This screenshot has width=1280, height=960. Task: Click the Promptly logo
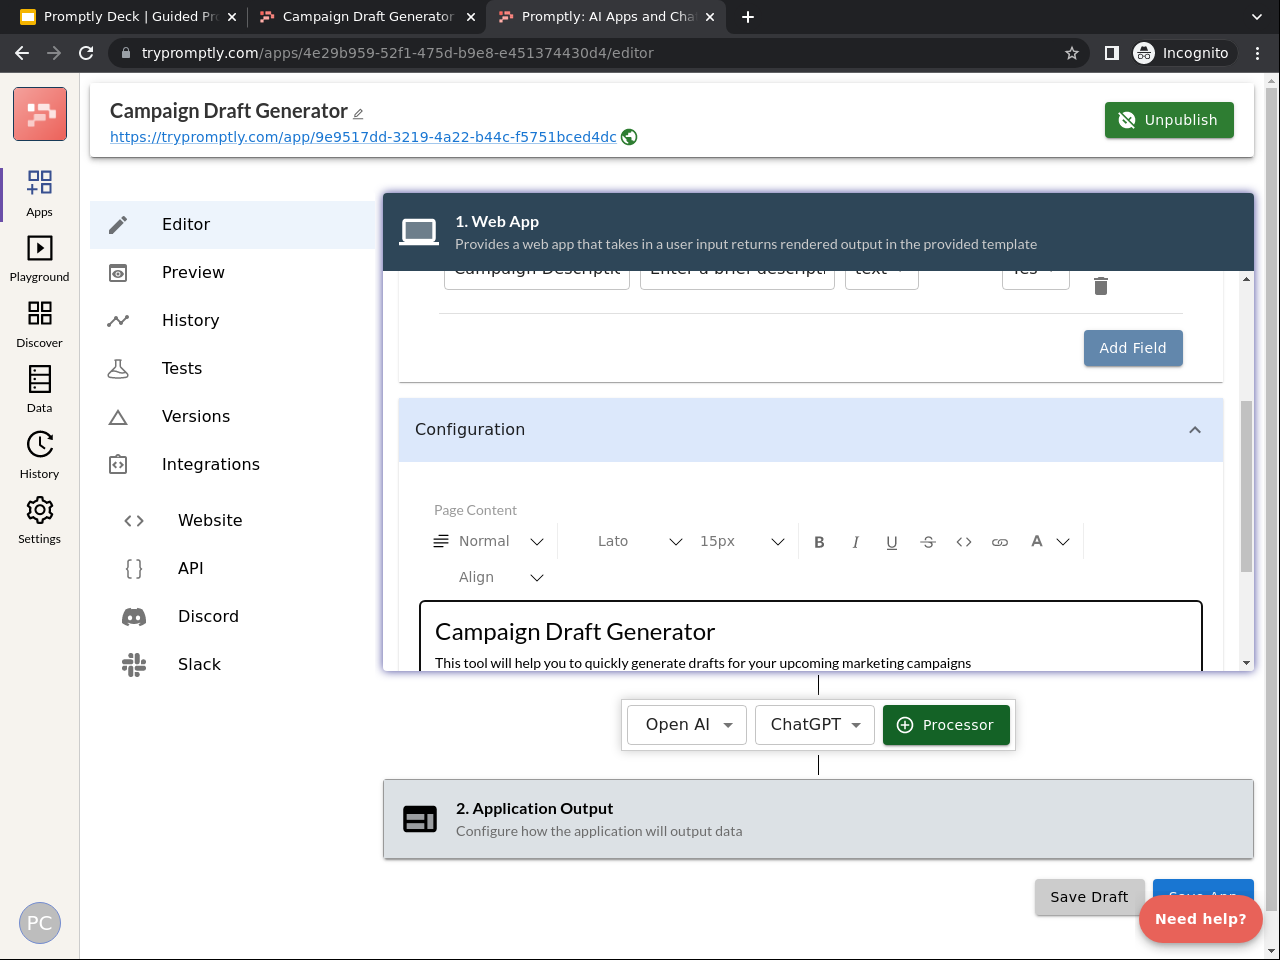pos(40,113)
